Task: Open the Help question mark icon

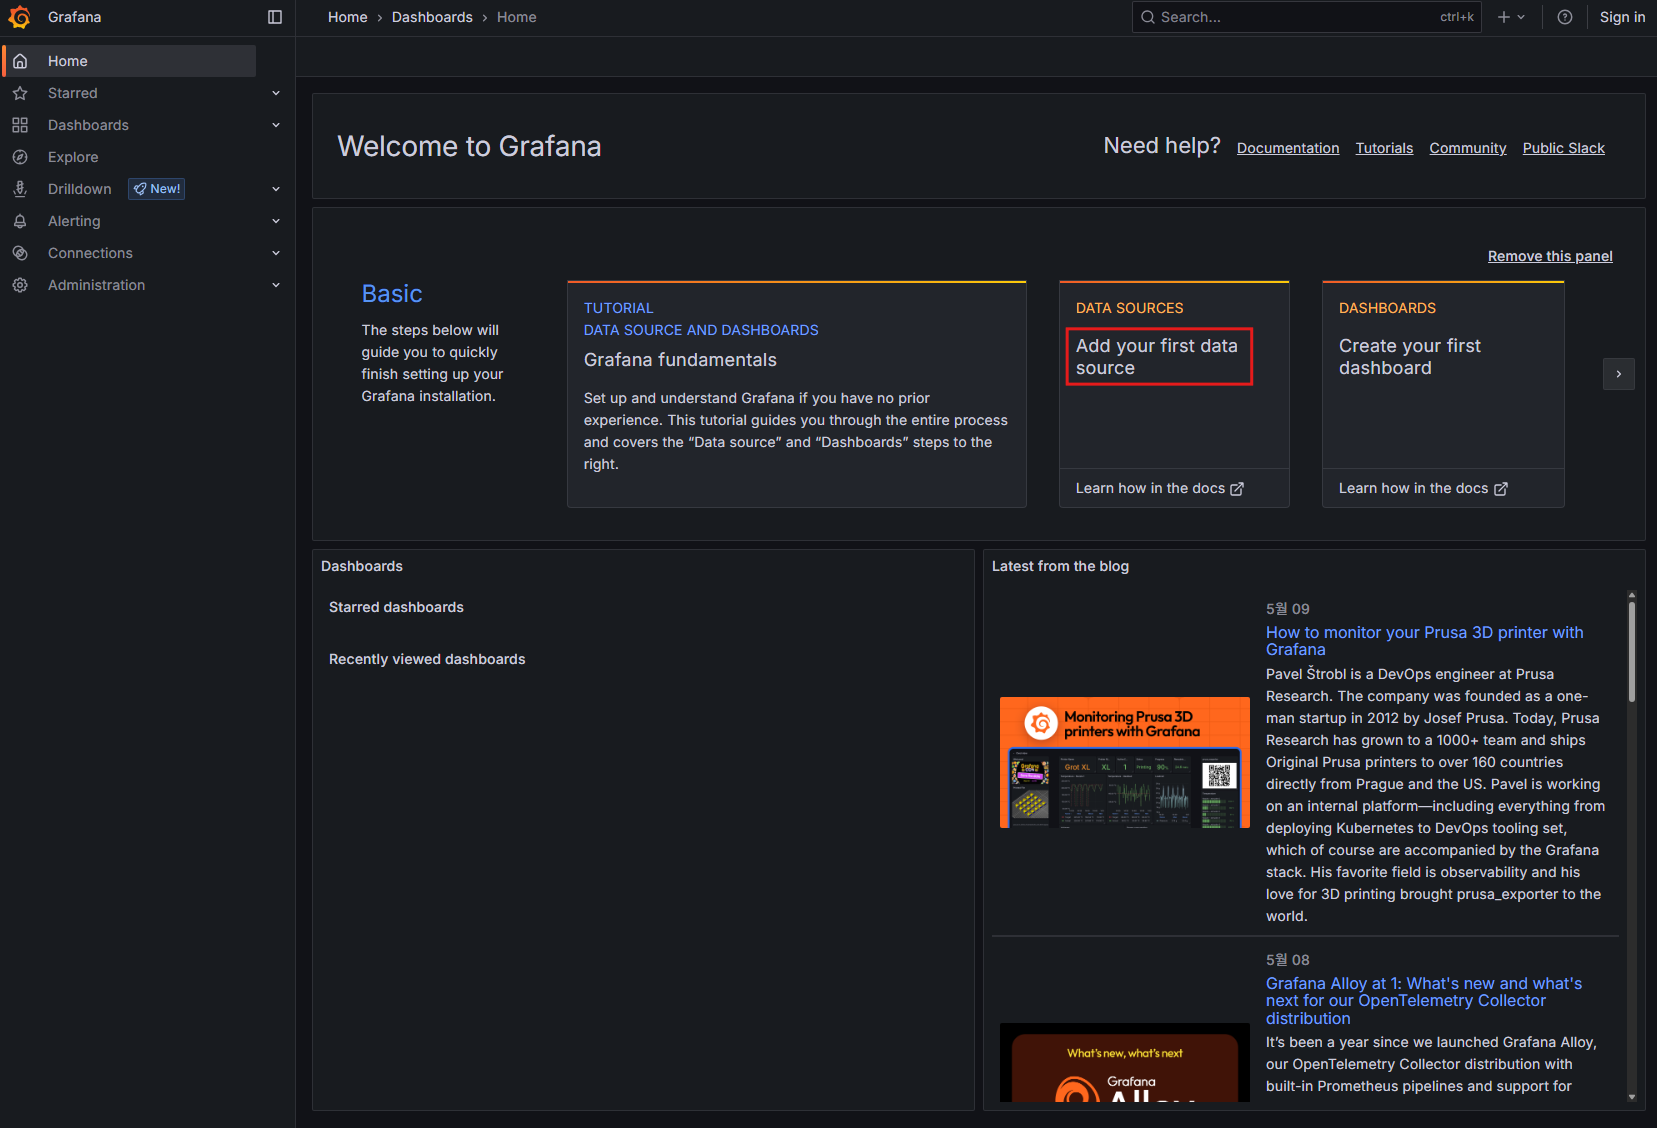Action: (1565, 17)
